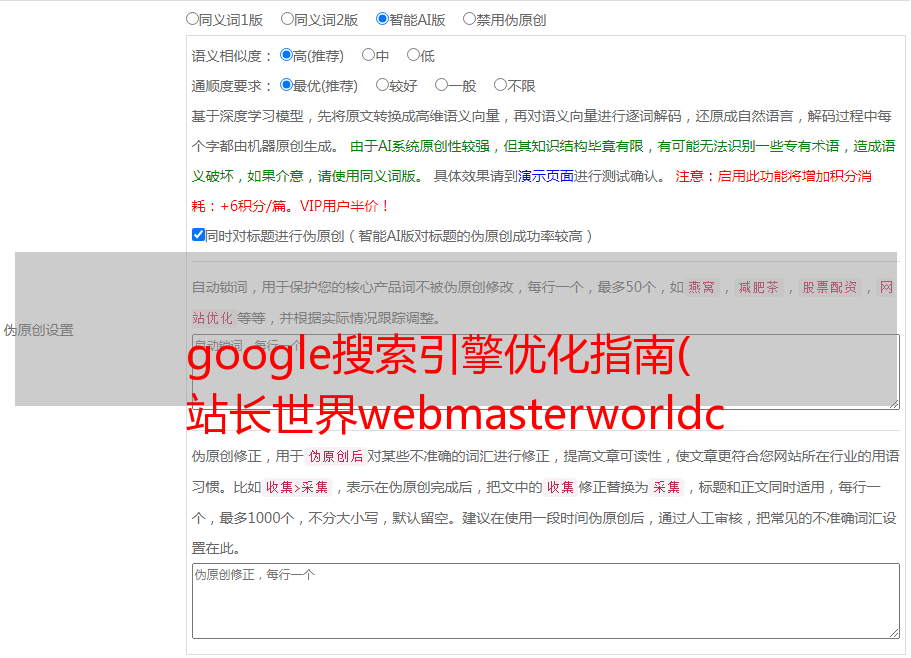The width and height of the screenshot is (911, 658).
Task: Click the 燕窝 example keyword tag
Action: point(701,287)
